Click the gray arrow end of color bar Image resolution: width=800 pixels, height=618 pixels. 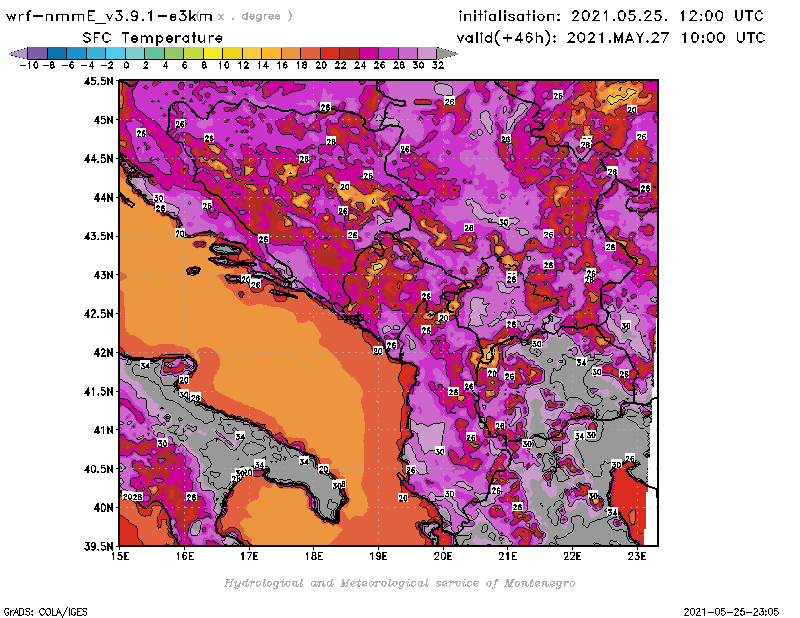point(442,53)
